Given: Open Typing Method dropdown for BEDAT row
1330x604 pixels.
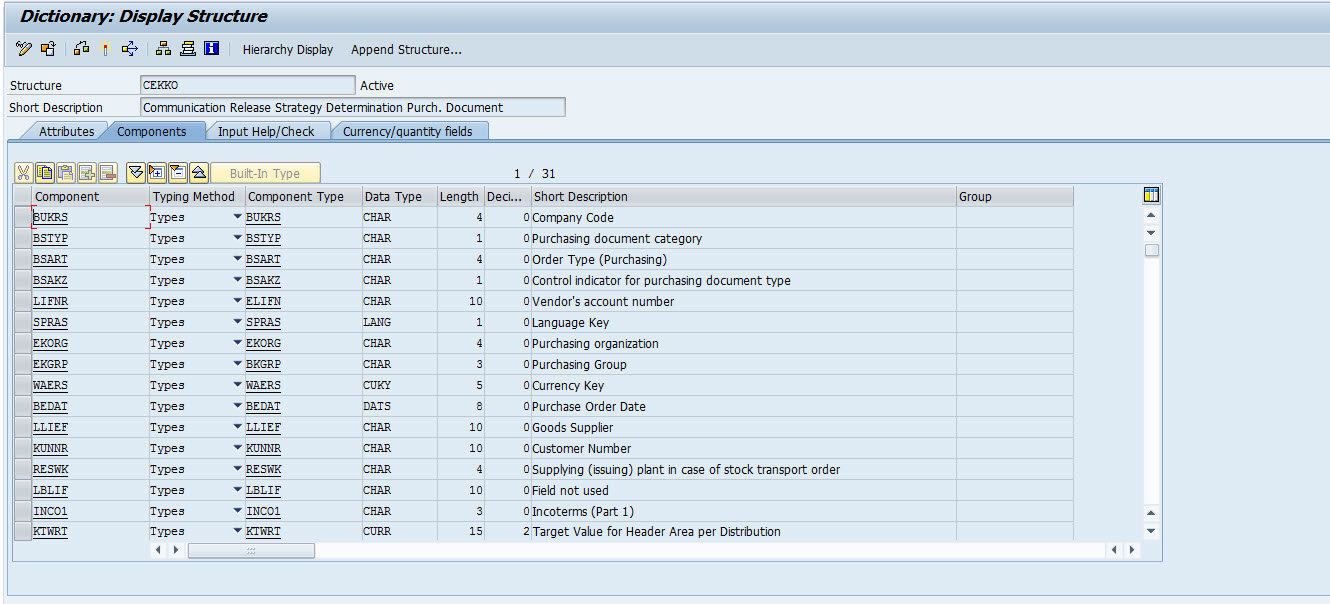Looking at the screenshot, I should (x=238, y=406).
